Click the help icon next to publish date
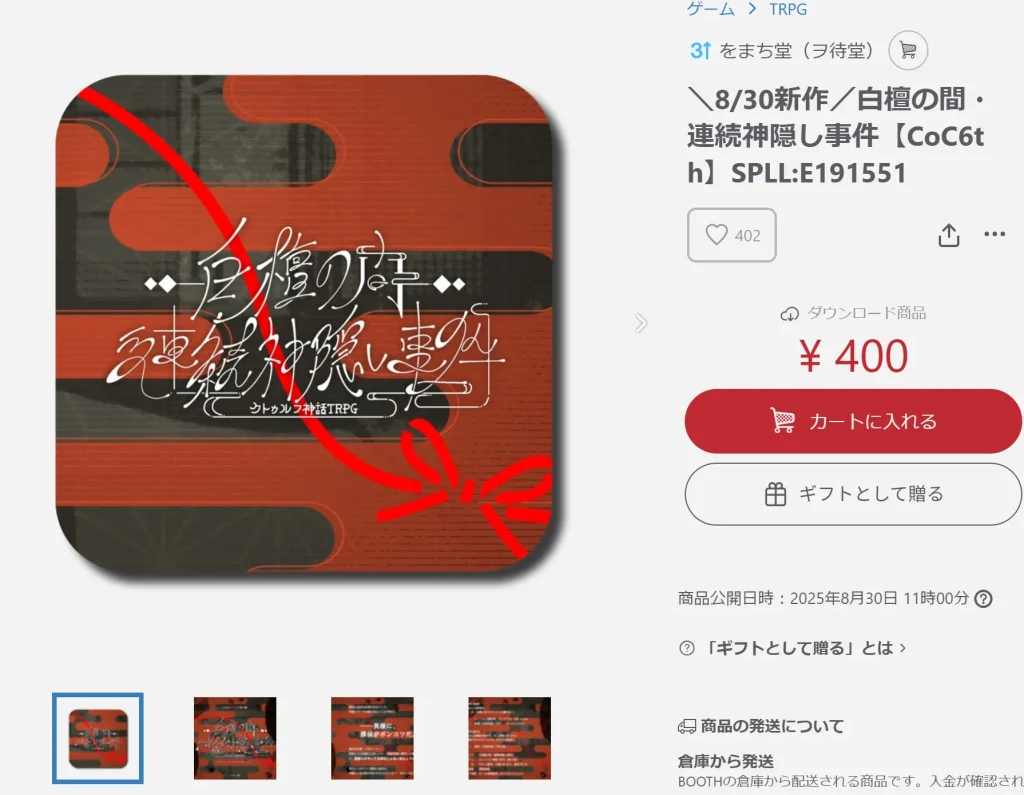Screen dimensions: 1024x795 click(983, 598)
